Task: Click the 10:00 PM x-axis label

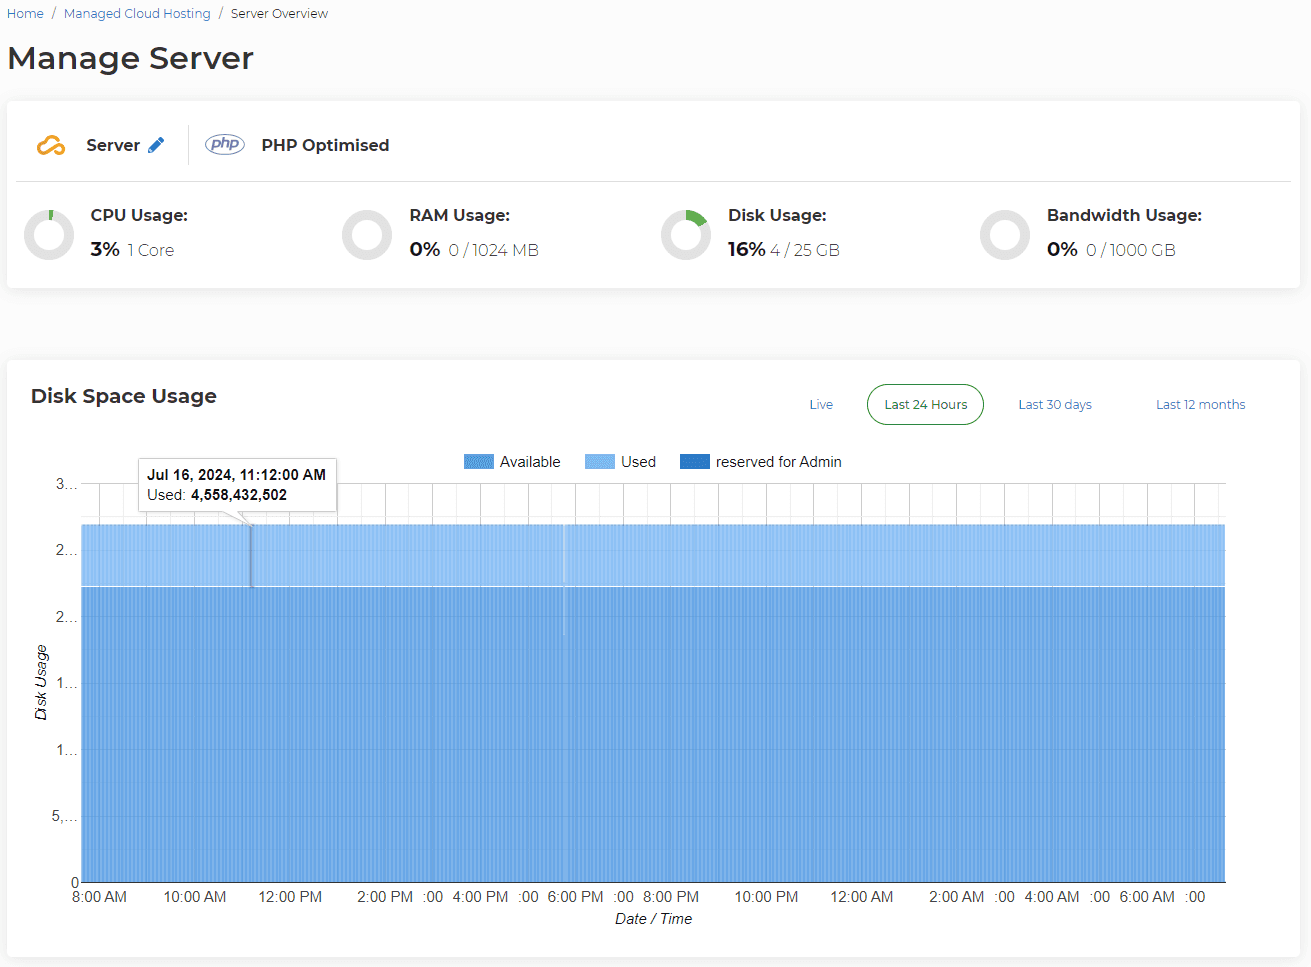Action: coord(767,897)
